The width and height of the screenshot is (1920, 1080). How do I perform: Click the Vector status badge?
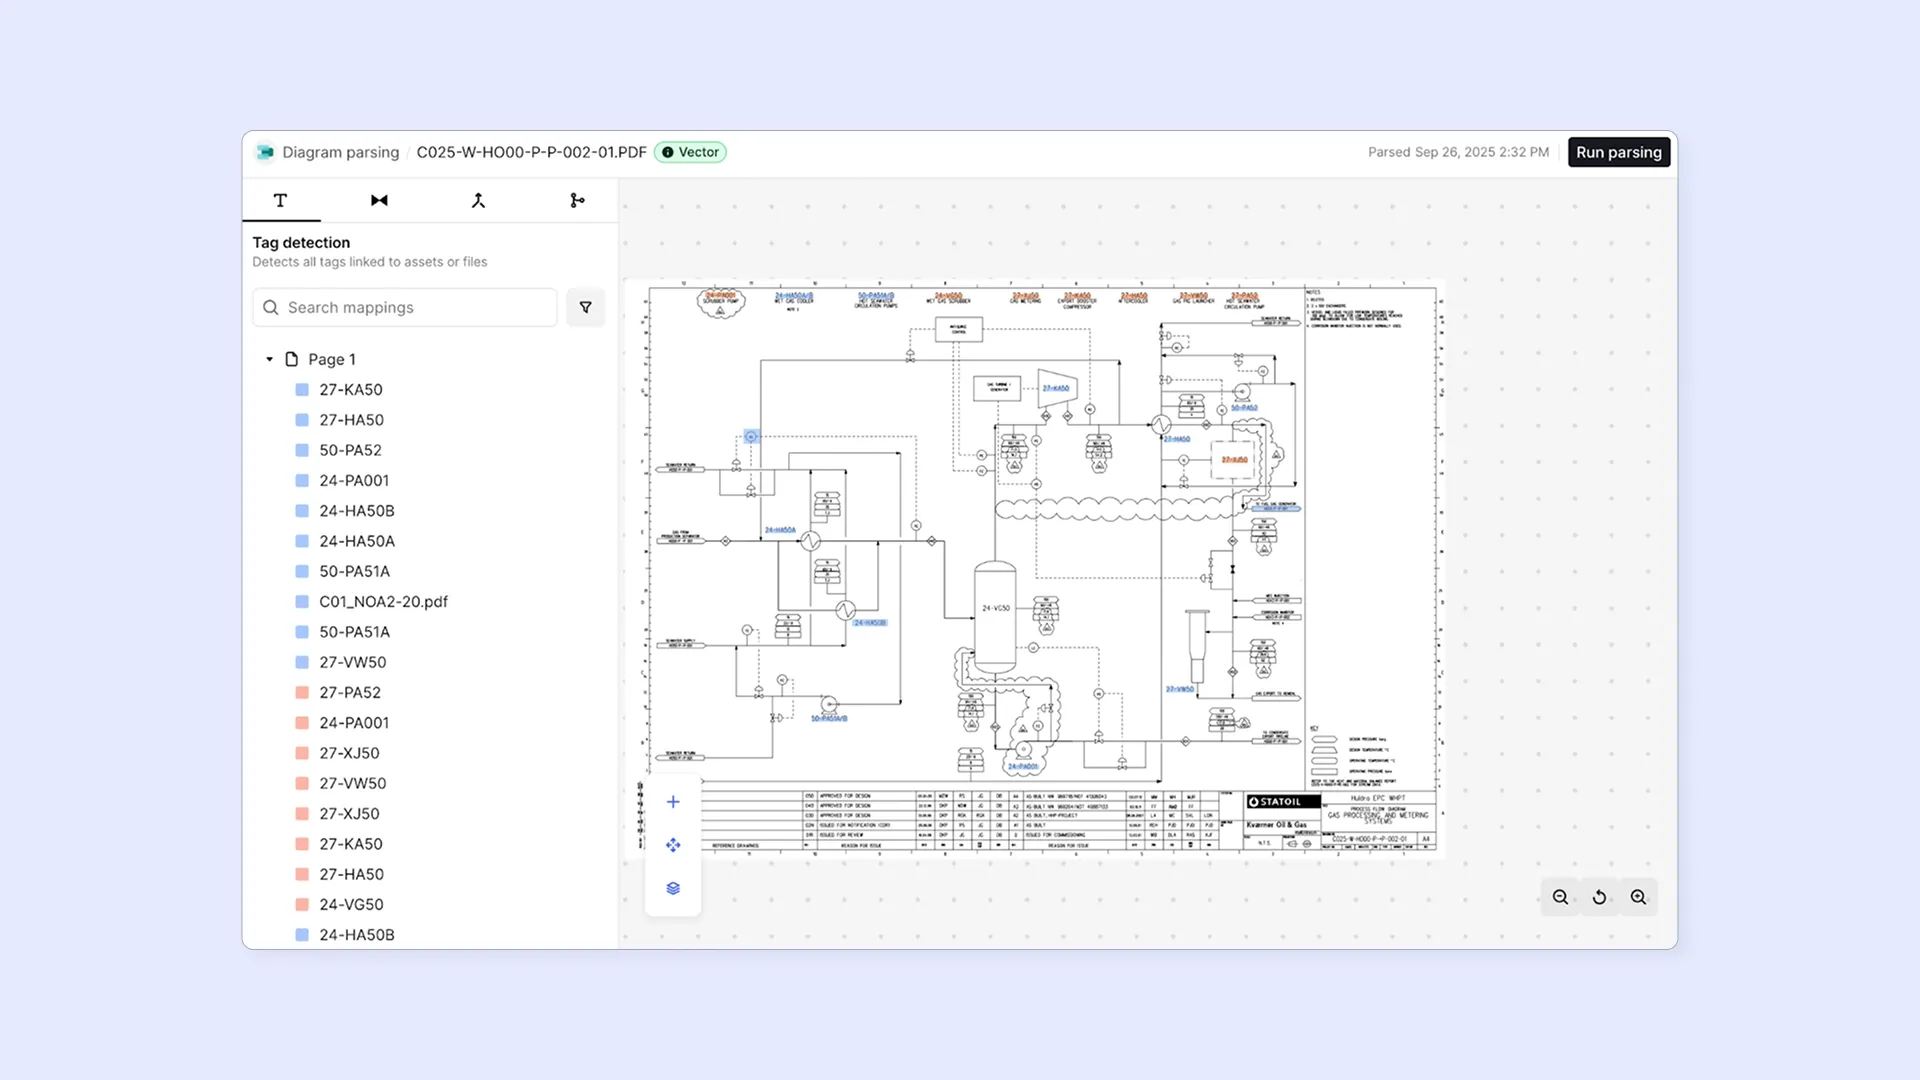coord(690,152)
